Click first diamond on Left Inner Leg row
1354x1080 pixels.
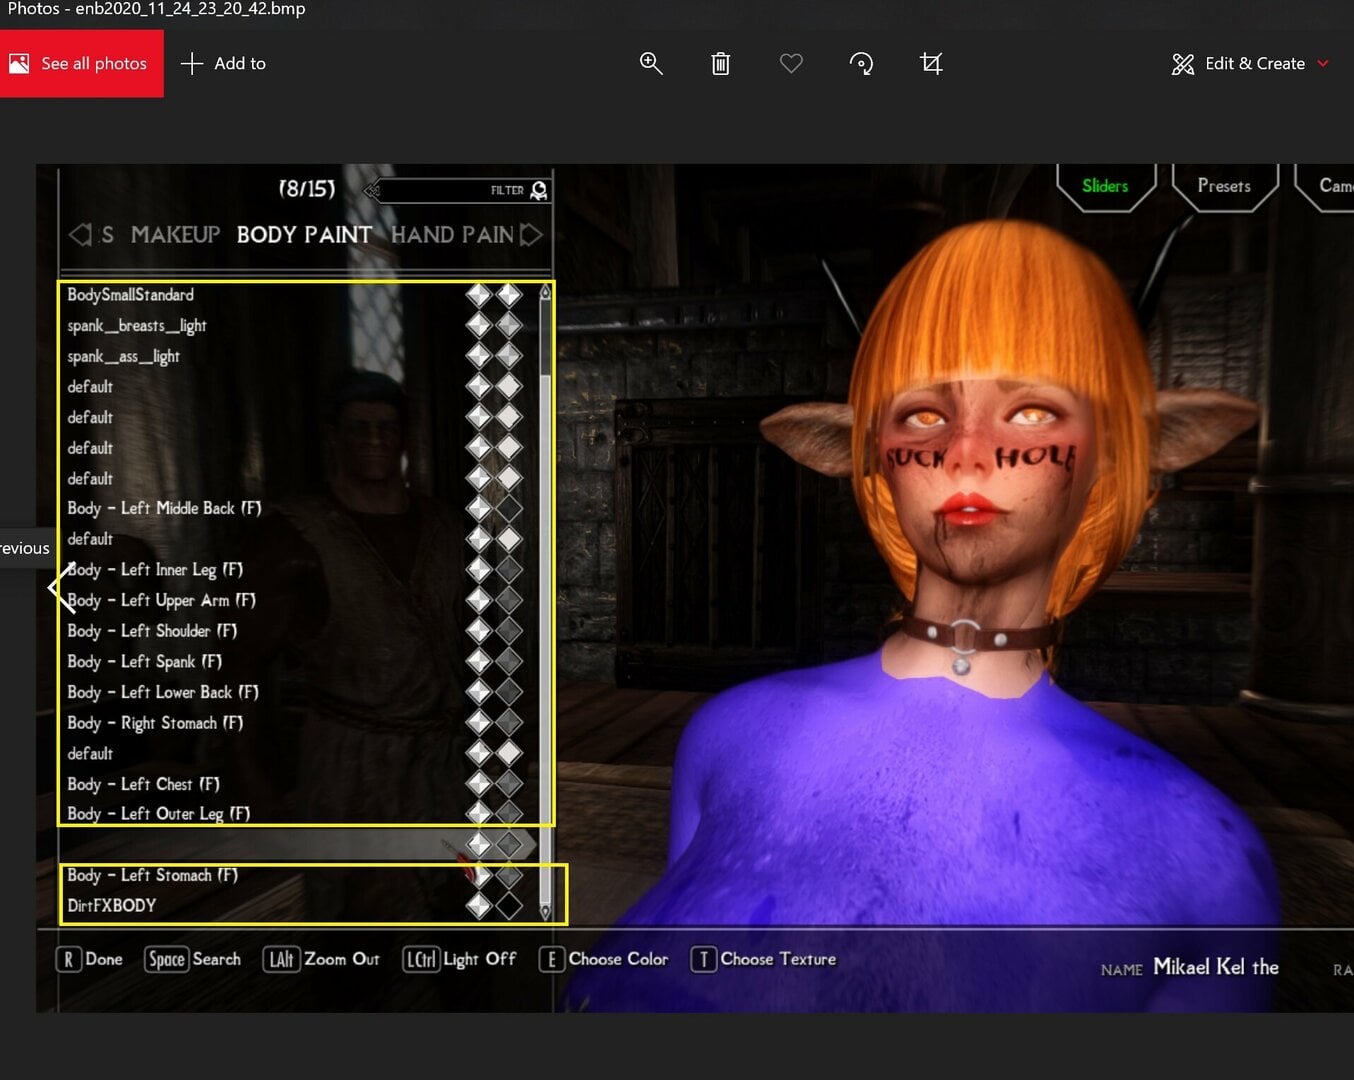(x=479, y=570)
